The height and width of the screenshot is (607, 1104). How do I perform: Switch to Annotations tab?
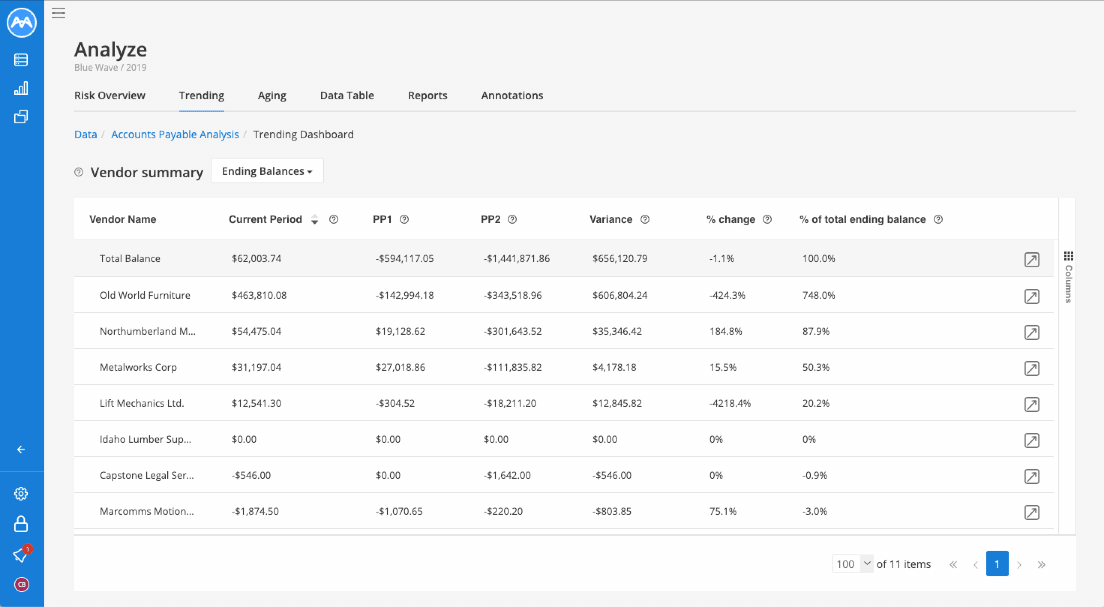tap(512, 96)
